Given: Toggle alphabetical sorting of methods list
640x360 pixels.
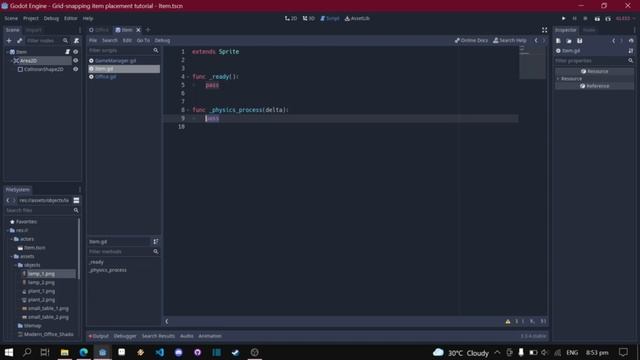Looking at the screenshot, I should coord(156,242).
